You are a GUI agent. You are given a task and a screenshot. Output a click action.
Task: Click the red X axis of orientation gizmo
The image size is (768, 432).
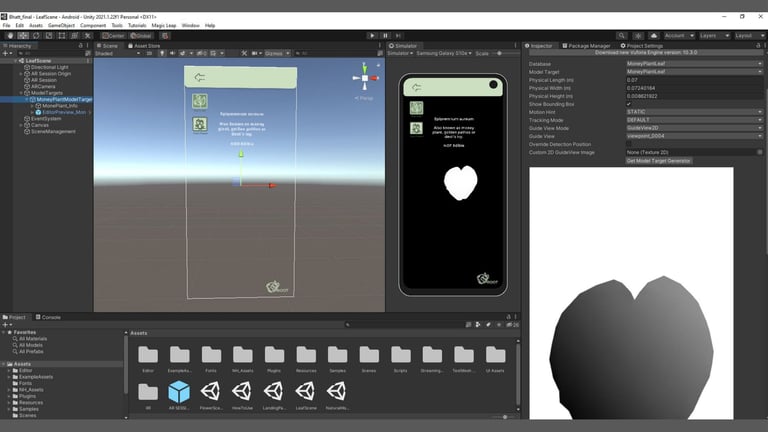coord(374,78)
